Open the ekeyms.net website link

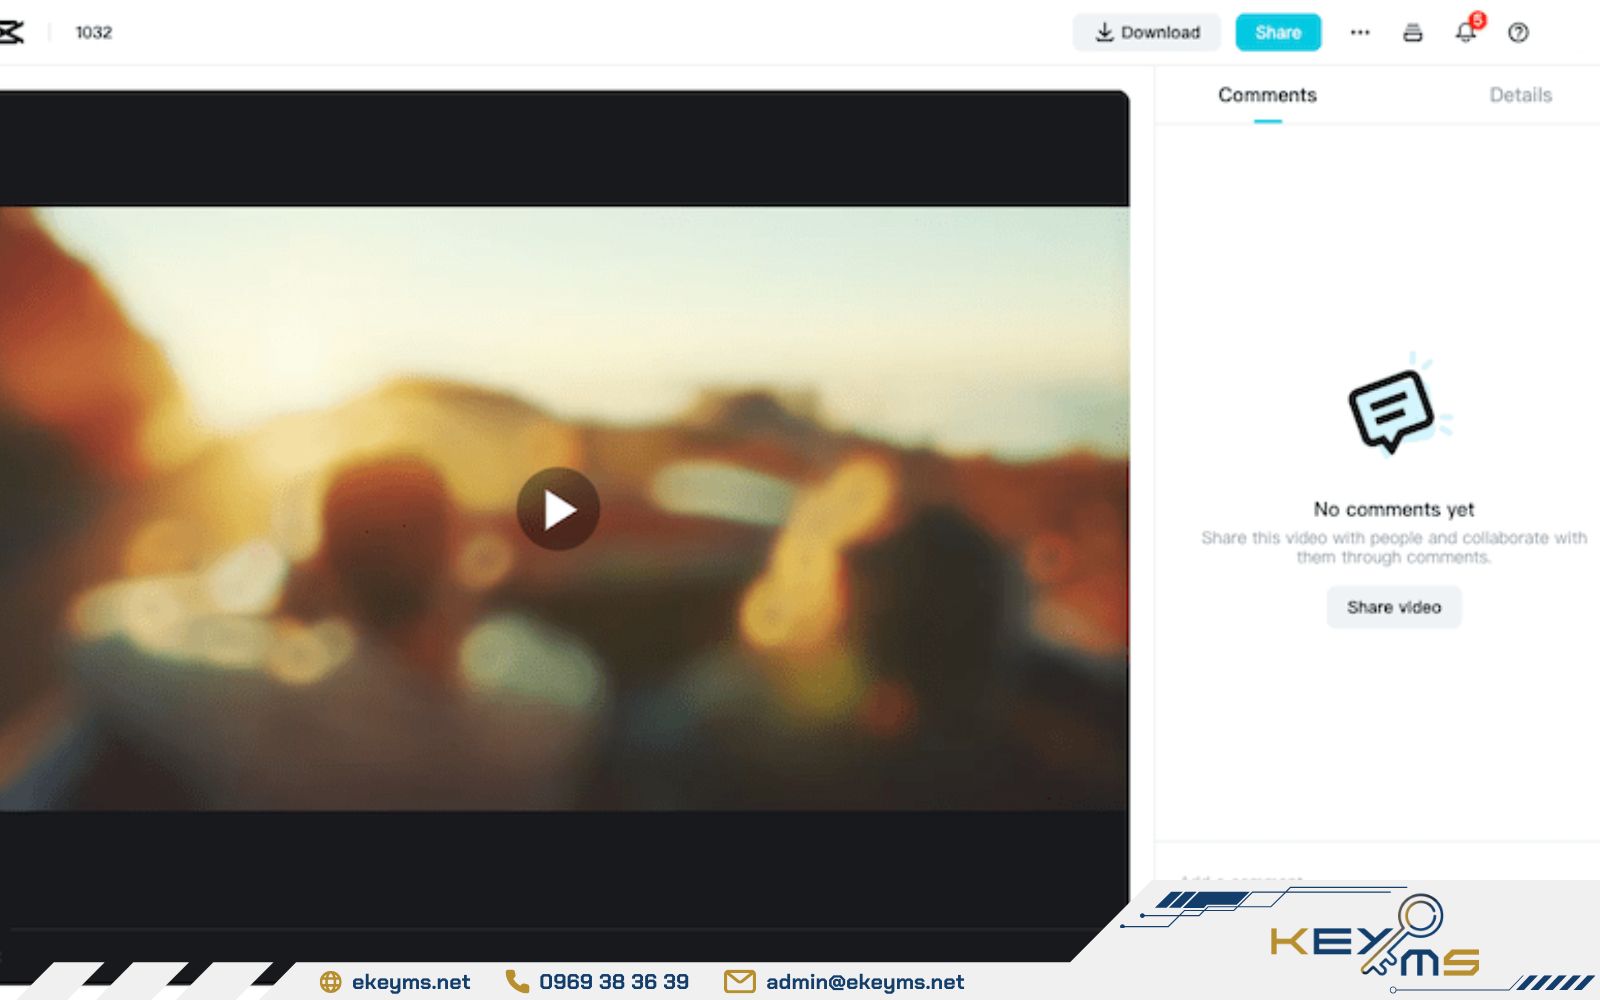(x=410, y=981)
